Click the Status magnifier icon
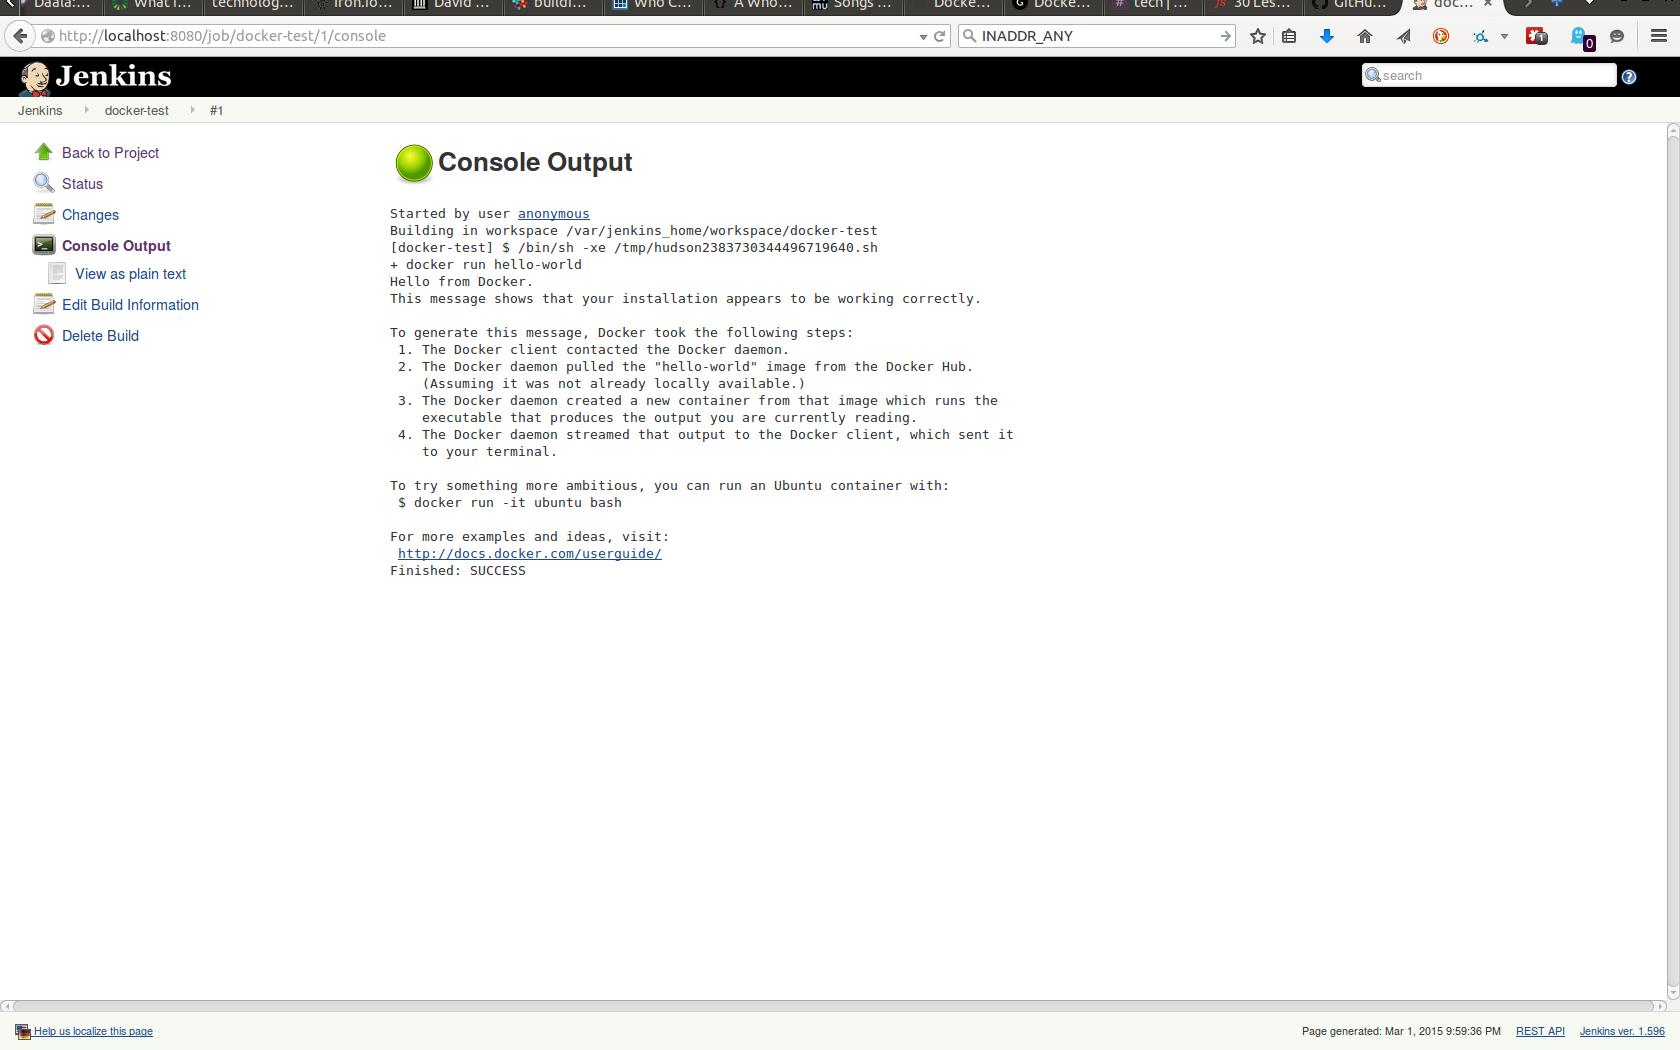The height and width of the screenshot is (1050, 1680). [x=43, y=183]
